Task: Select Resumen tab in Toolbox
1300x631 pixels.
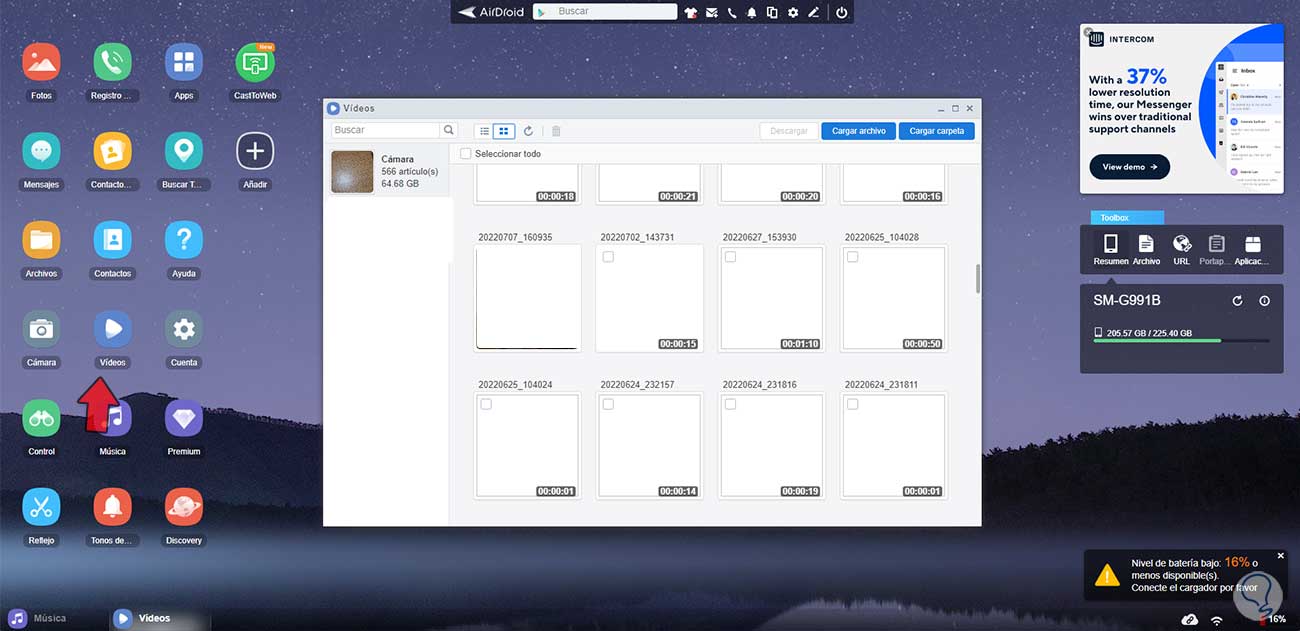Action: 1110,249
